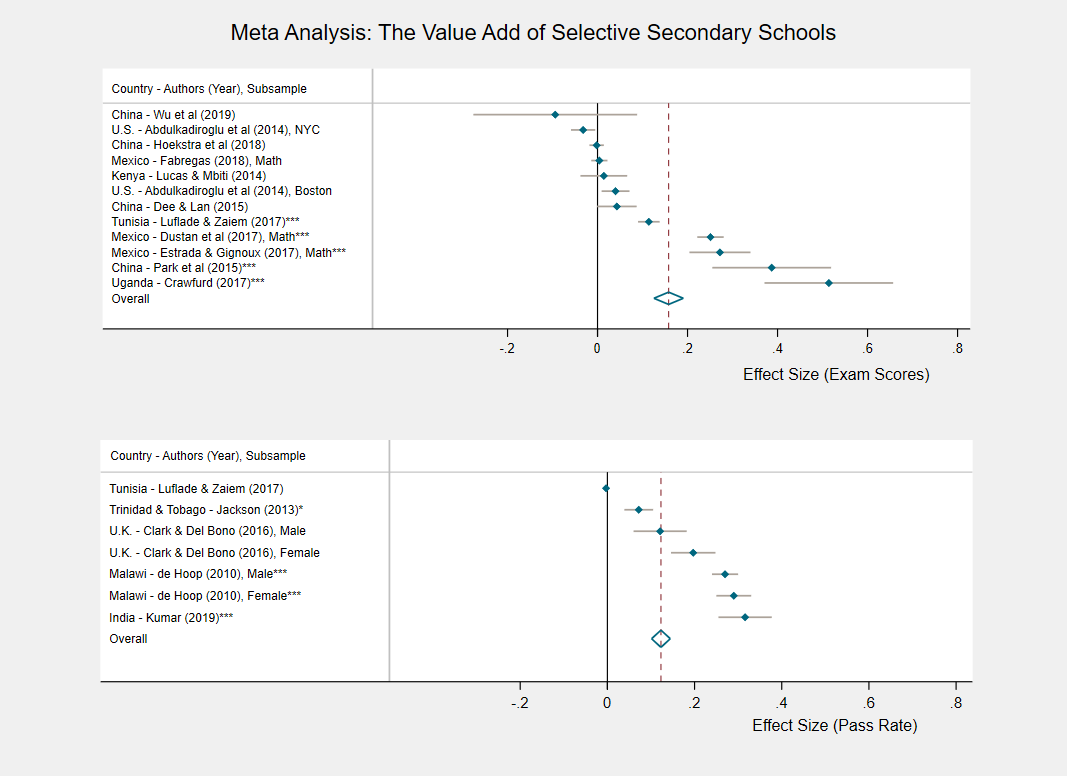The width and height of the screenshot is (1067, 776).
Task: Click the Kenya - Lucas & Mbiti (2014) label
Action: pos(188,176)
